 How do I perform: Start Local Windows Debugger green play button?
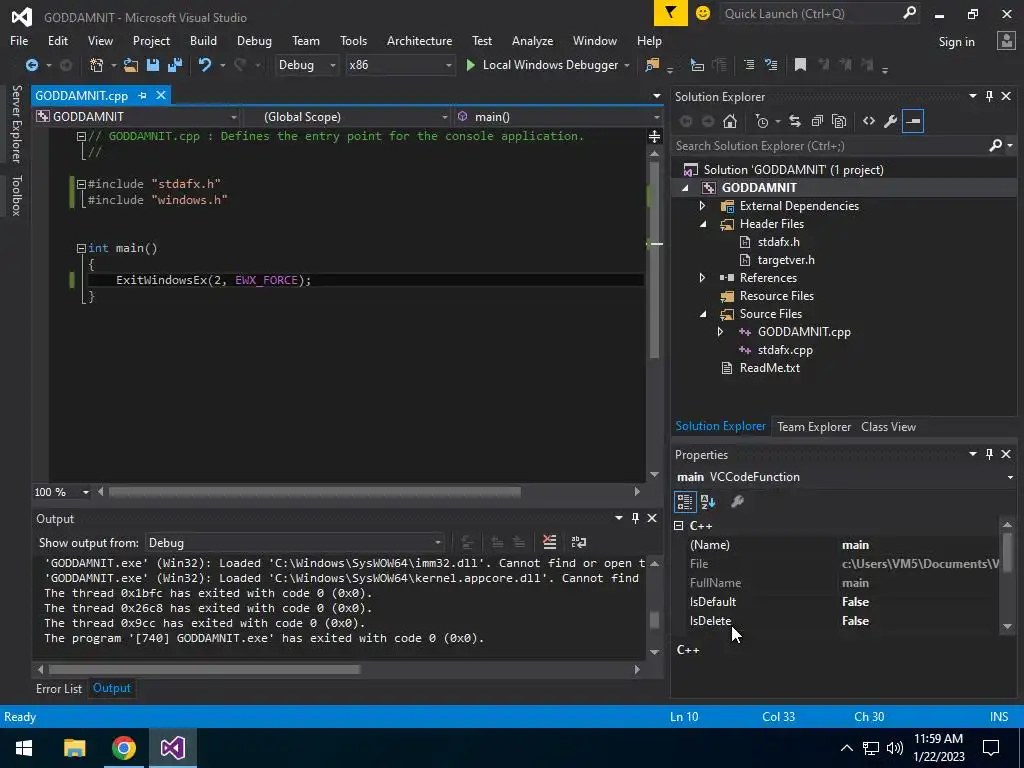[x=470, y=65]
